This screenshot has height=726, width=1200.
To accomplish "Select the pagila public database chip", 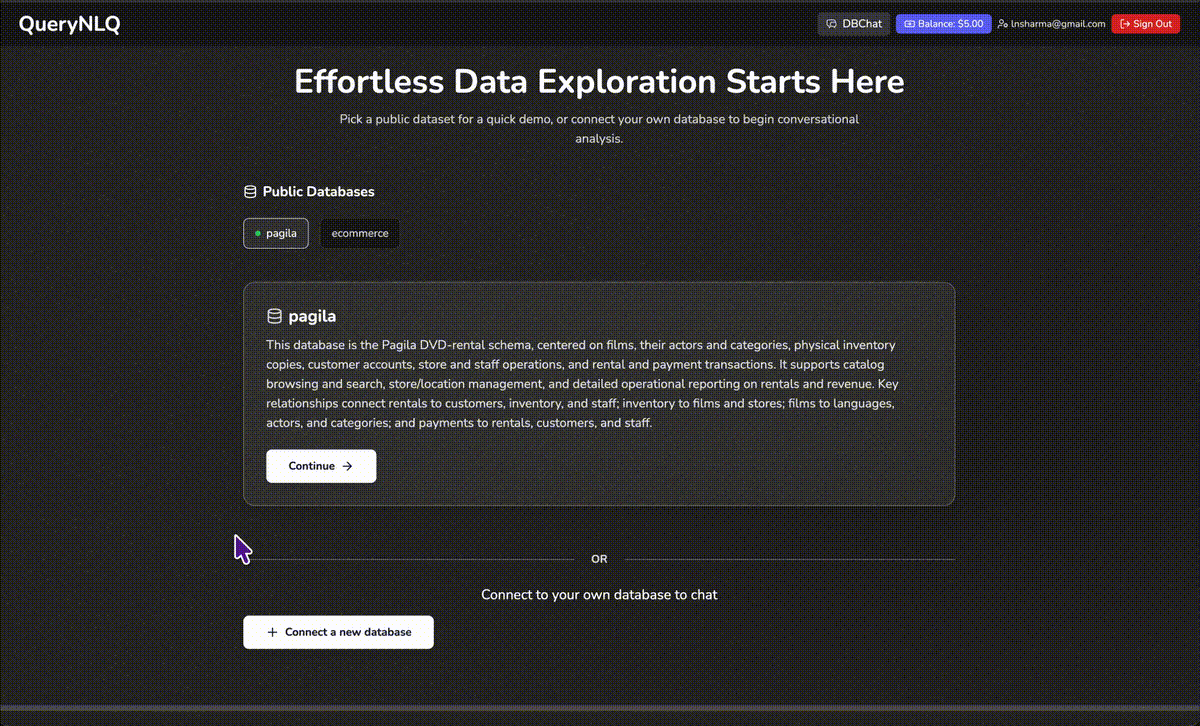I will 276,234.
